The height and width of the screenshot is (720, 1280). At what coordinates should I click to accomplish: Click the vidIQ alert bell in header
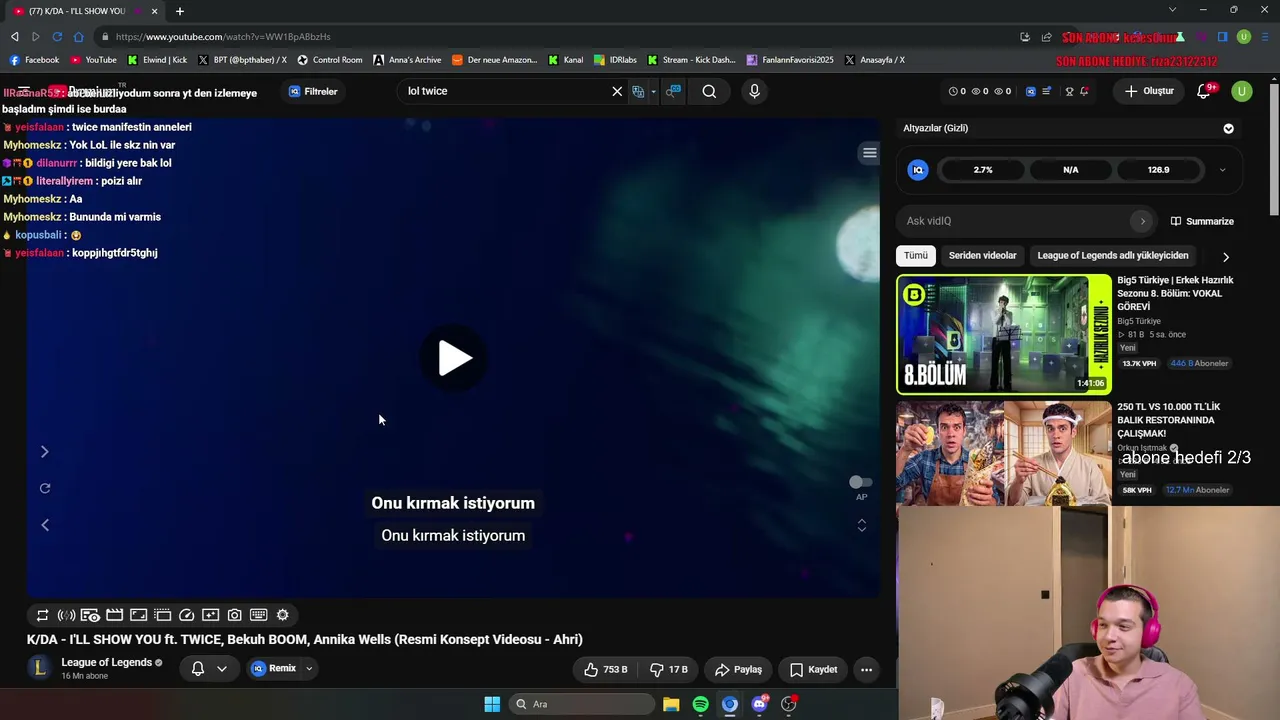(1085, 91)
